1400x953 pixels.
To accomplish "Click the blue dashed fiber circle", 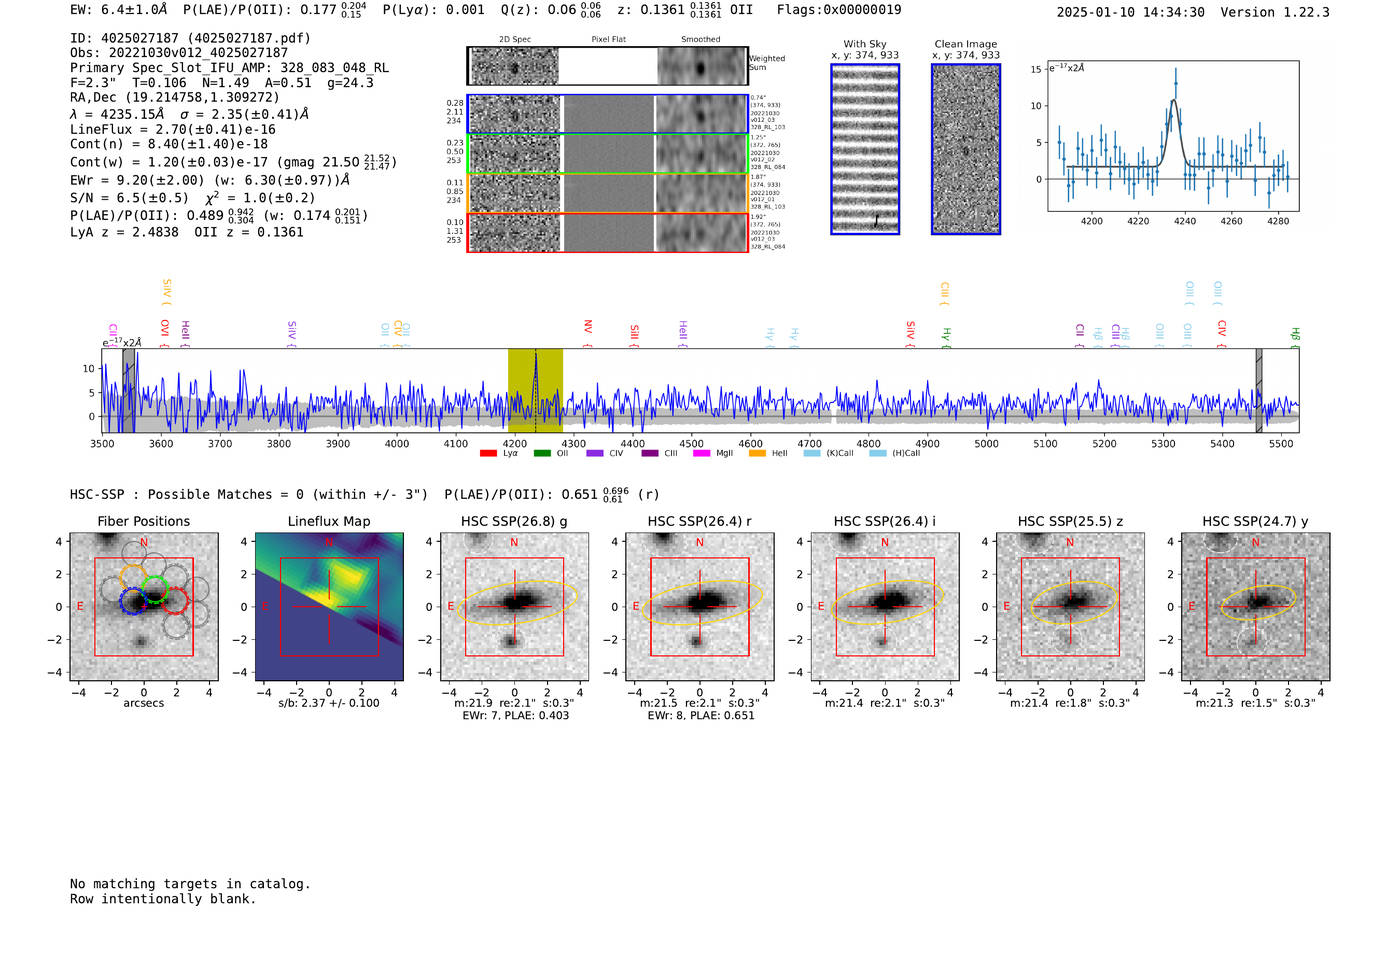I will click(x=134, y=600).
